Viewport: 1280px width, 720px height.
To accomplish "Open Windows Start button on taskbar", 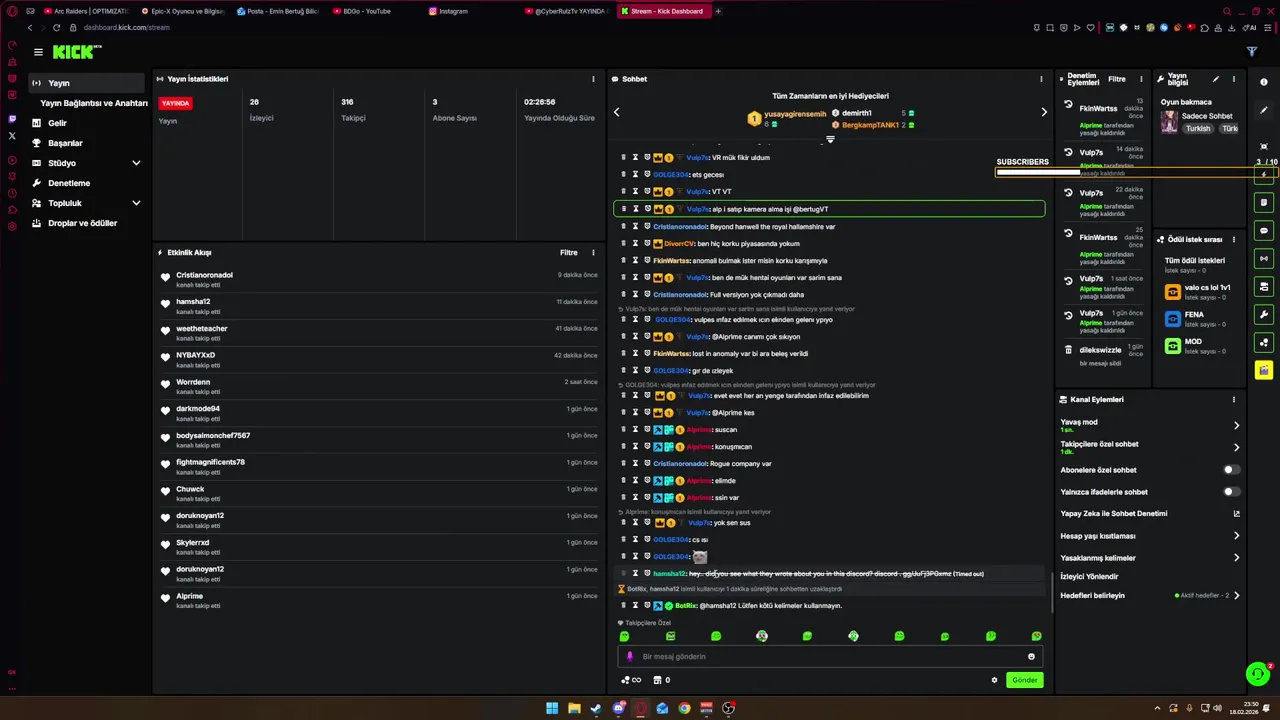I will point(552,708).
